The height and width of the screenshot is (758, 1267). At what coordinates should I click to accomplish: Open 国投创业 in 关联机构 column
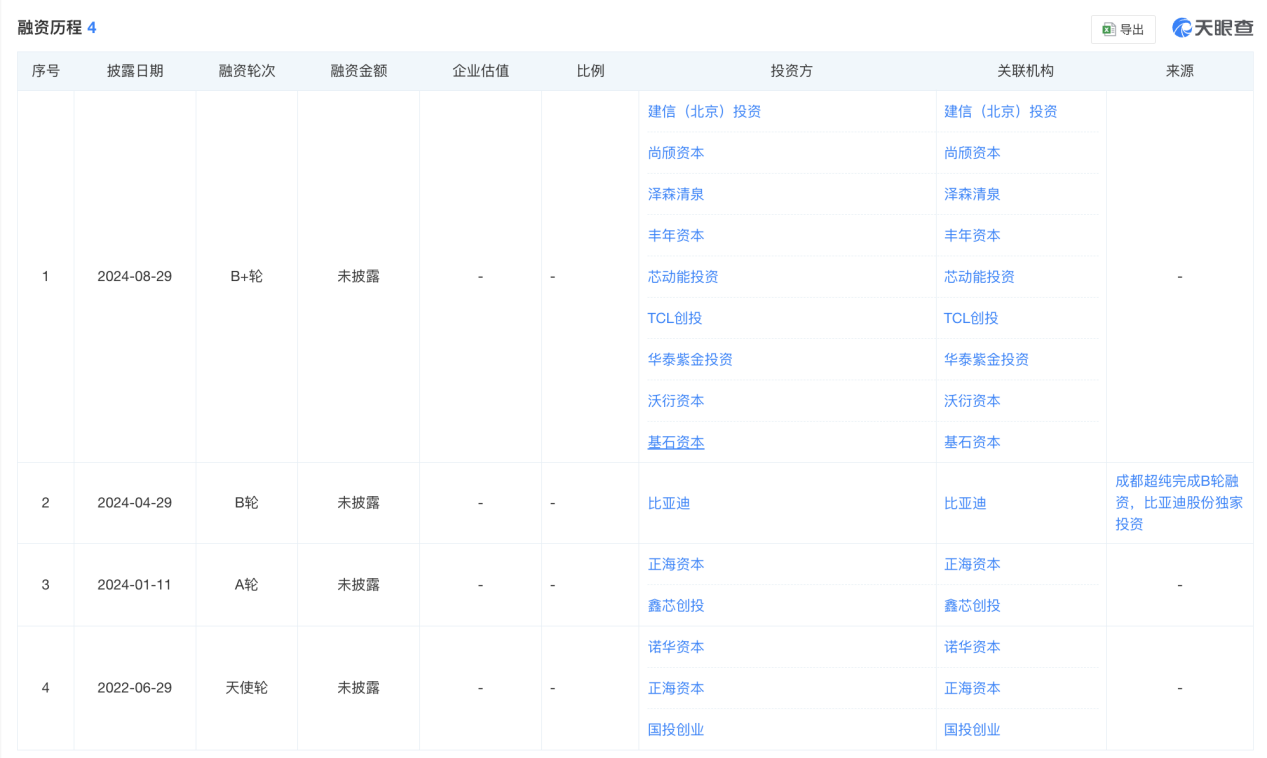972,730
